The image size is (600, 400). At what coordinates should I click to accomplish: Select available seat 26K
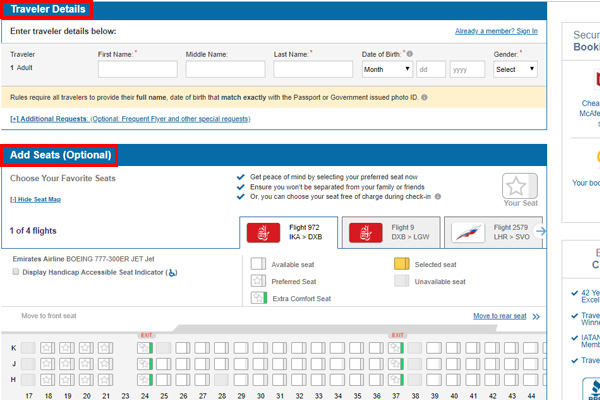pyautogui.click(x=183, y=348)
